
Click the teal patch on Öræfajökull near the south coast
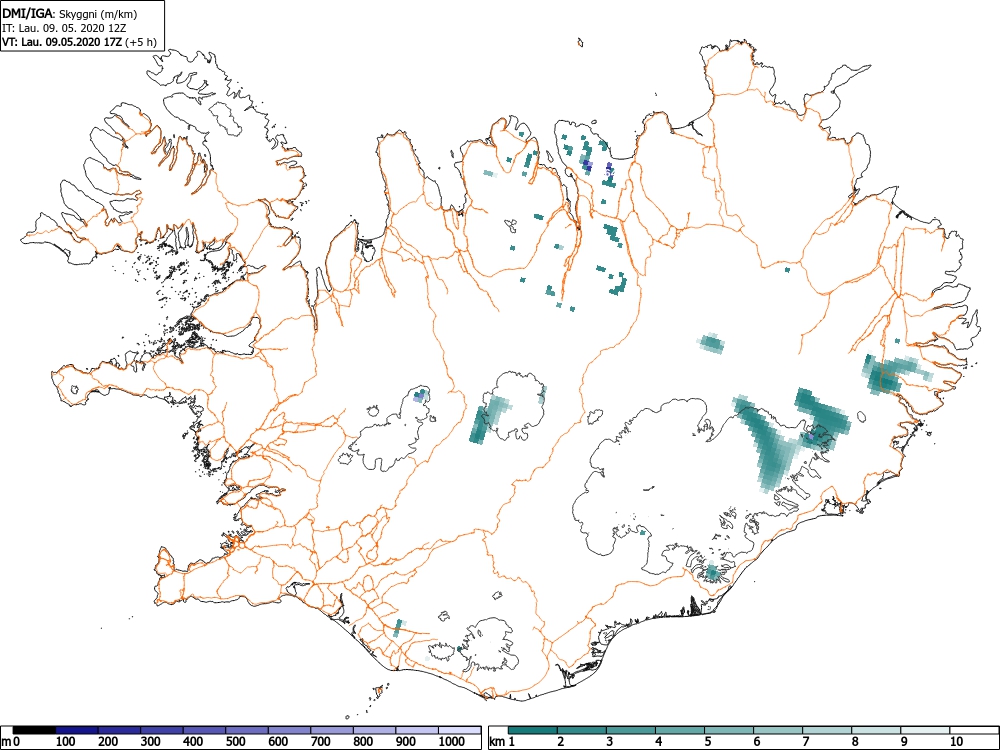pyautogui.click(x=712, y=573)
